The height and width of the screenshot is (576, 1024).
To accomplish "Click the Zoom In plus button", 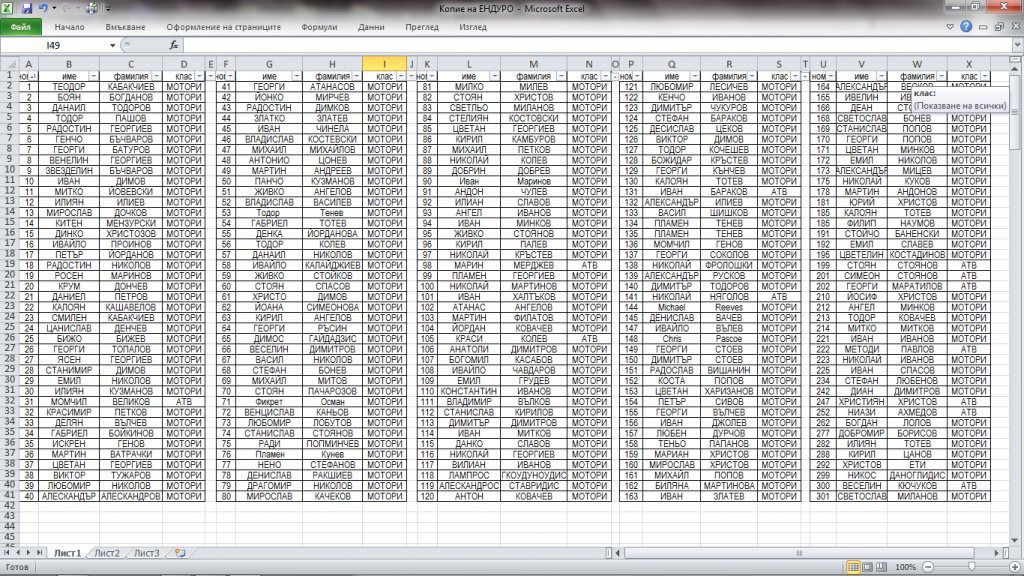I will 1015,567.
